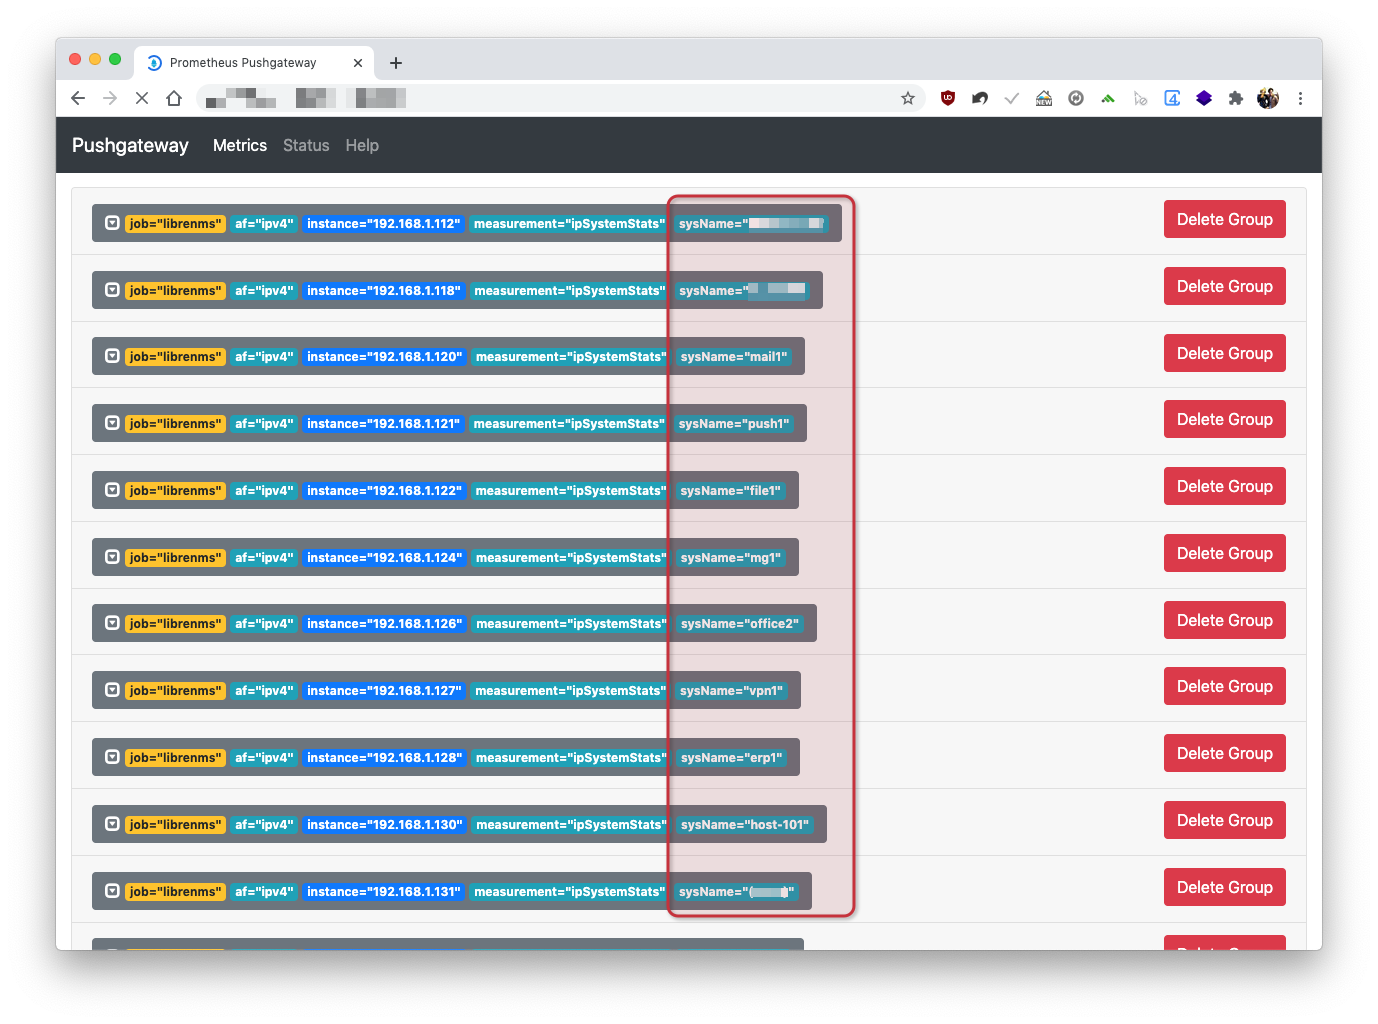Click the forward navigation arrow
The width and height of the screenshot is (1378, 1024).
point(109,98)
